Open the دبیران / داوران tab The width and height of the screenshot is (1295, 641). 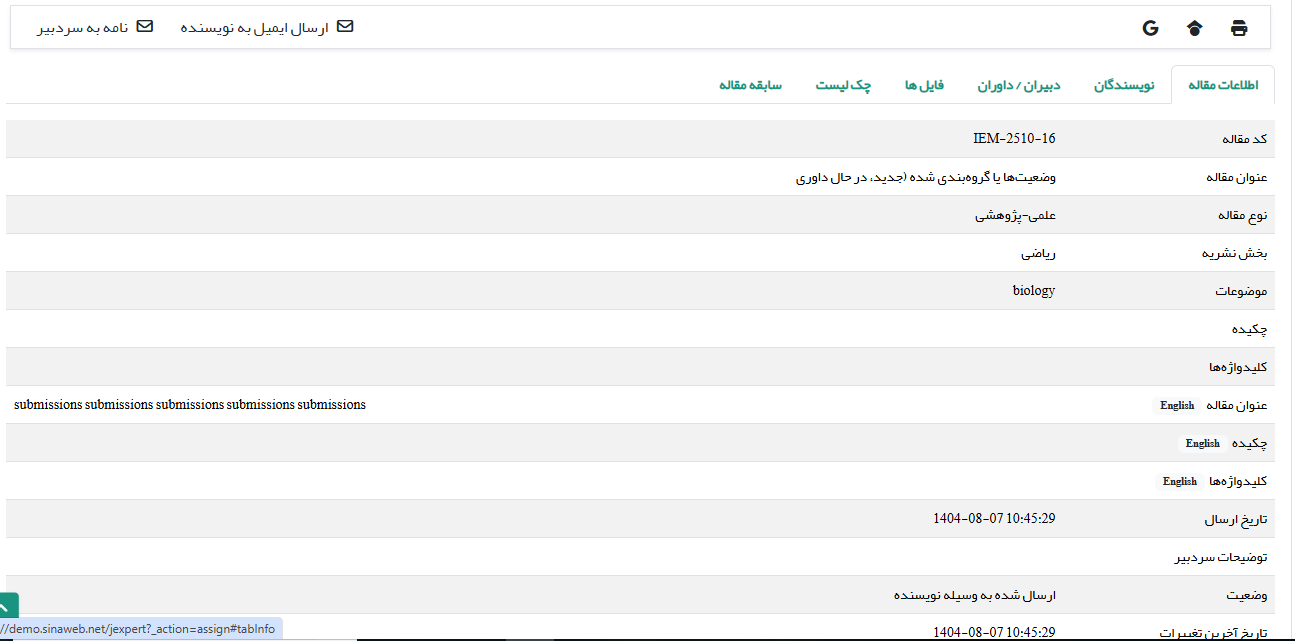click(1019, 85)
